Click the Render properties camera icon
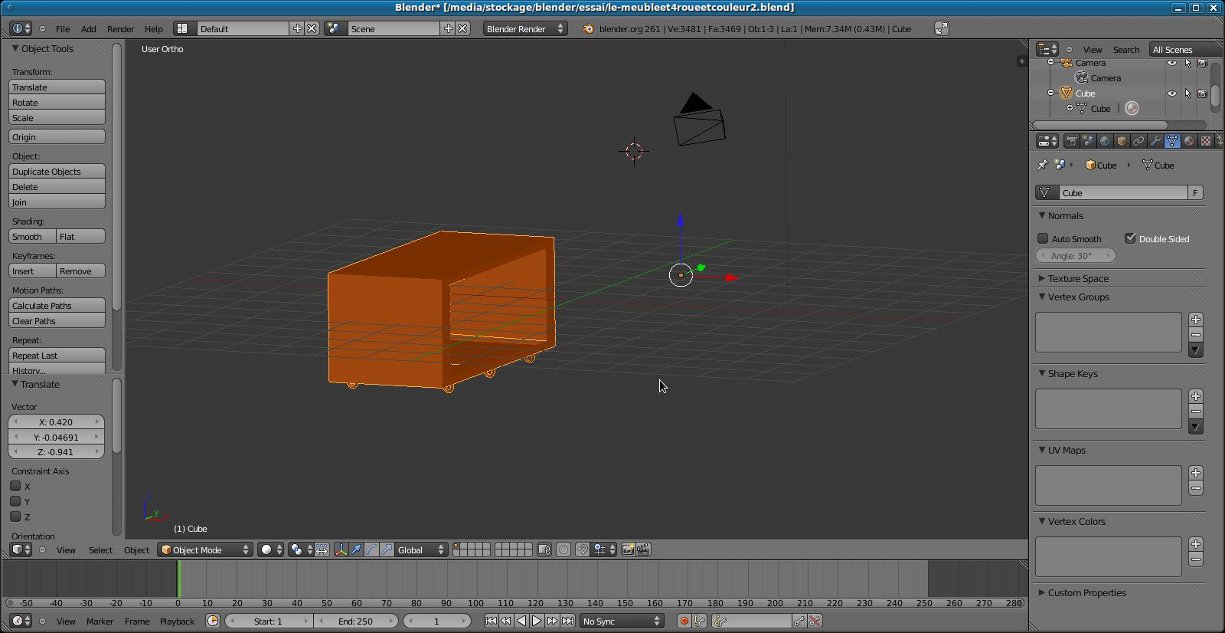 coord(1071,141)
